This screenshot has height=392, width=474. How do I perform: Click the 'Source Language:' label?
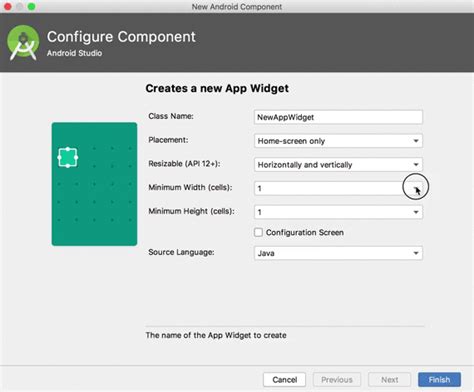pyautogui.click(x=181, y=252)
